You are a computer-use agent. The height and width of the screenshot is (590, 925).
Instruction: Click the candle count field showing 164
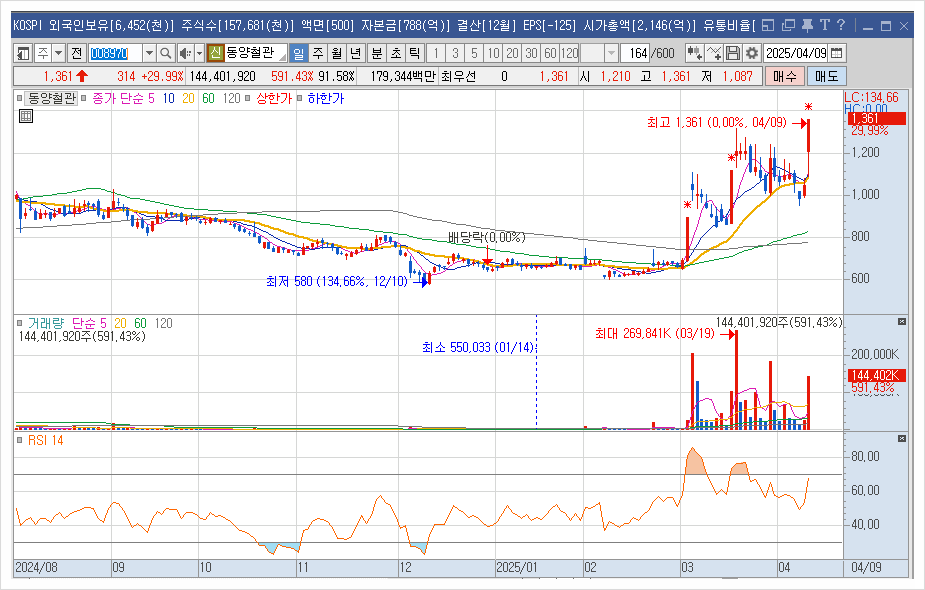point(635,54)
